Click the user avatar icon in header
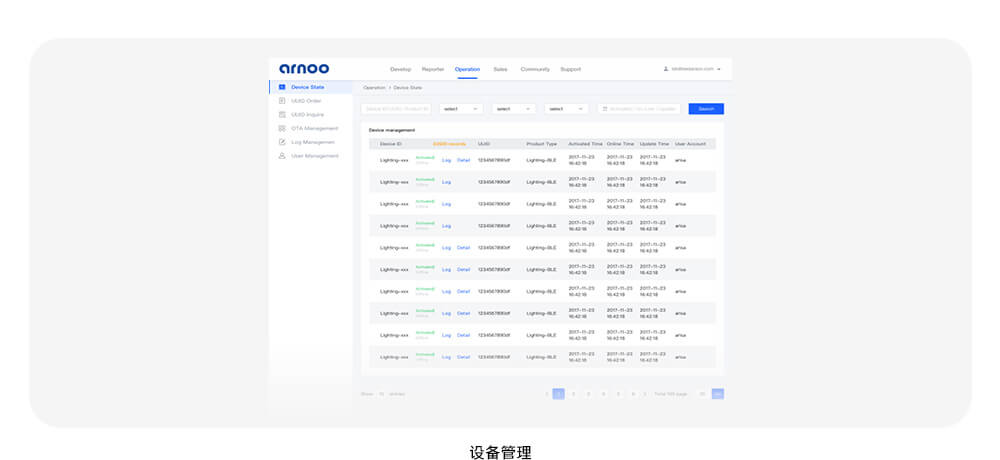Viewport: 1000px width, 460px height. pyautogui.click(x=666, y=69)
